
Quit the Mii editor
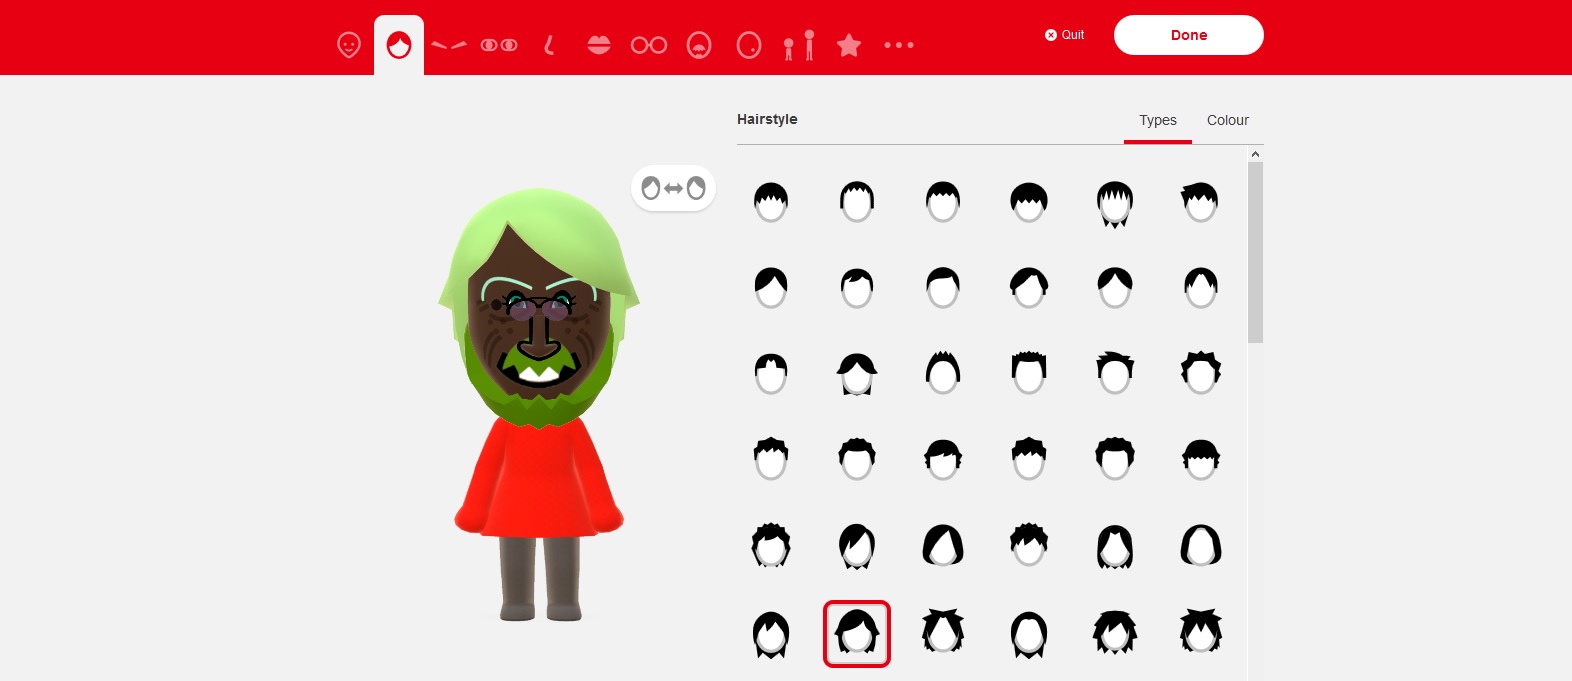[x=1065, y=35]
